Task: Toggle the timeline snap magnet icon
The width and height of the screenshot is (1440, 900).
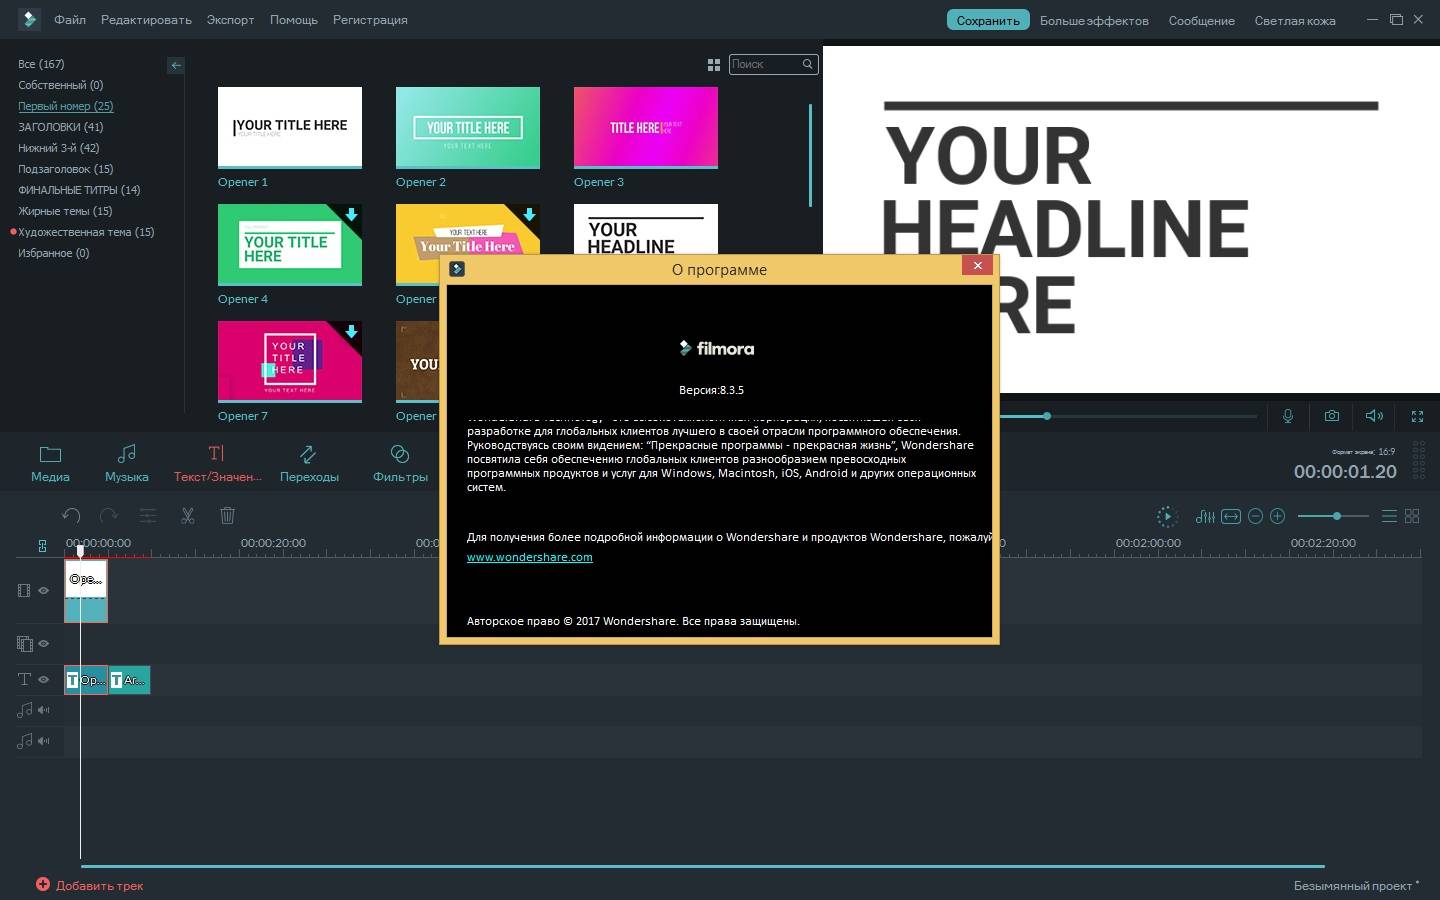Action: click(42, 545)
